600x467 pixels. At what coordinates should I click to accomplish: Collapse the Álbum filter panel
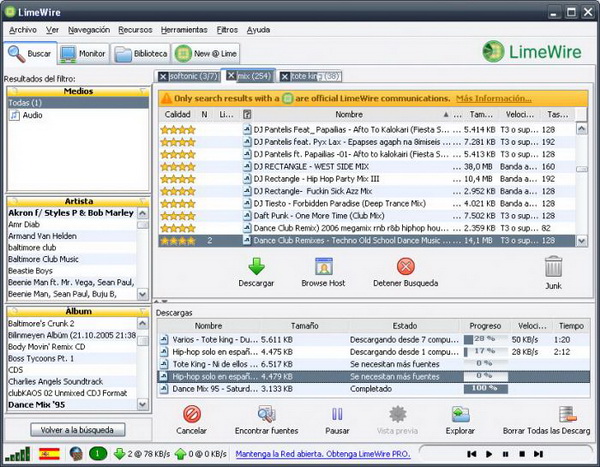click(143, 311)
